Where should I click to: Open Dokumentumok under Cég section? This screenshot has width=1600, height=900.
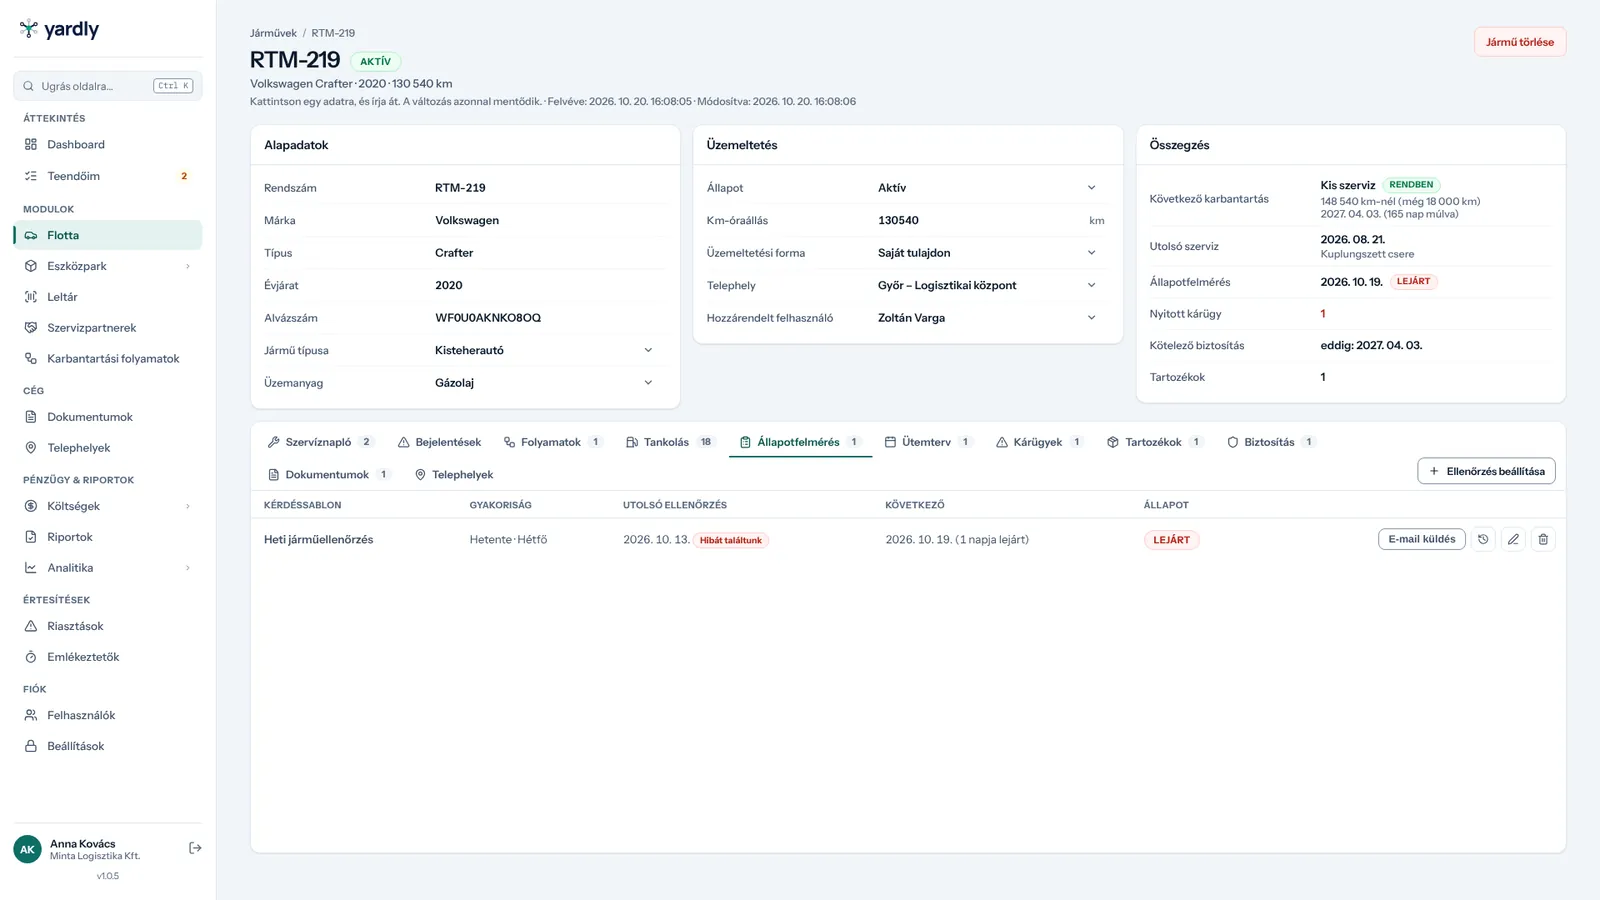(x=108, y=417)
